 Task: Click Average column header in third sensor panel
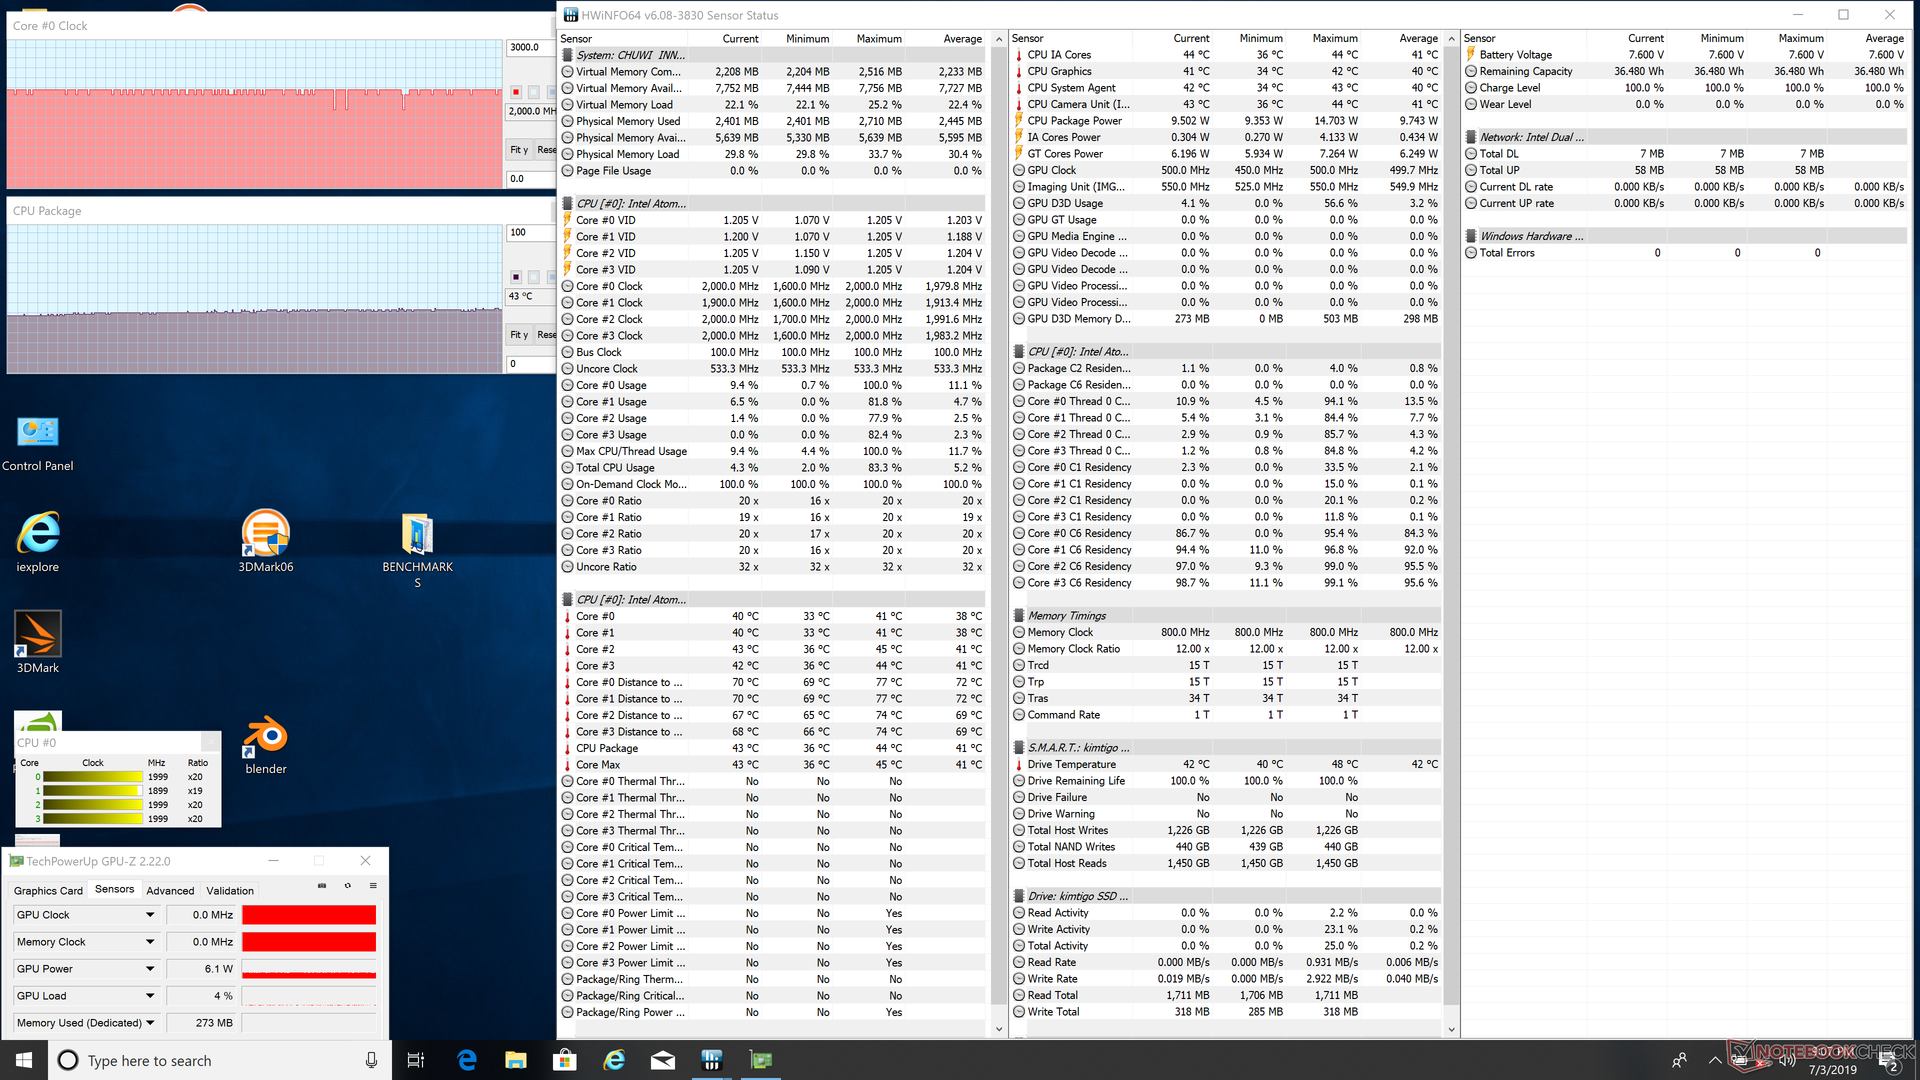tap(1885, 39)
